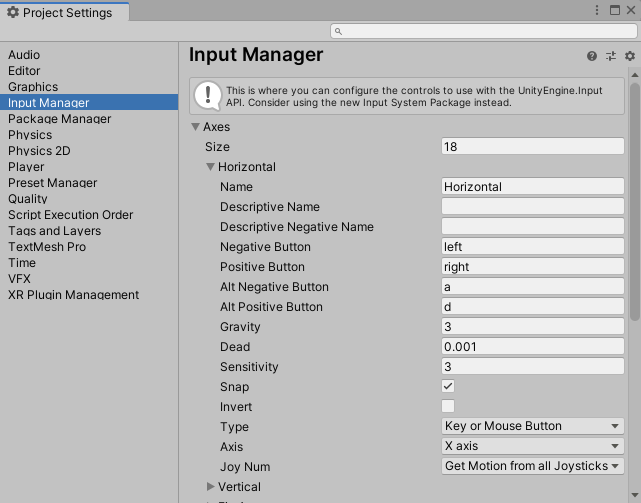Click the scrollbar down arrow

click(x=634, y=495)
